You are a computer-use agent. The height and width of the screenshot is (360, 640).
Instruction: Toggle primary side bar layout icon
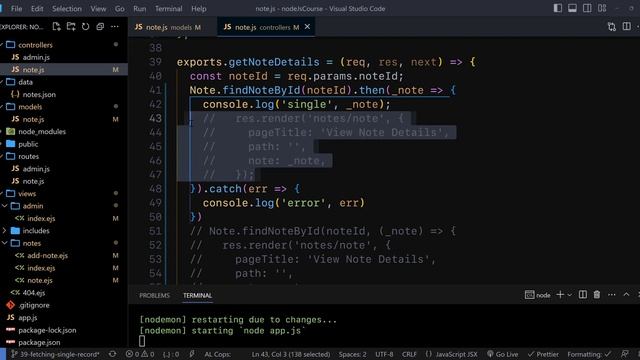558,8
